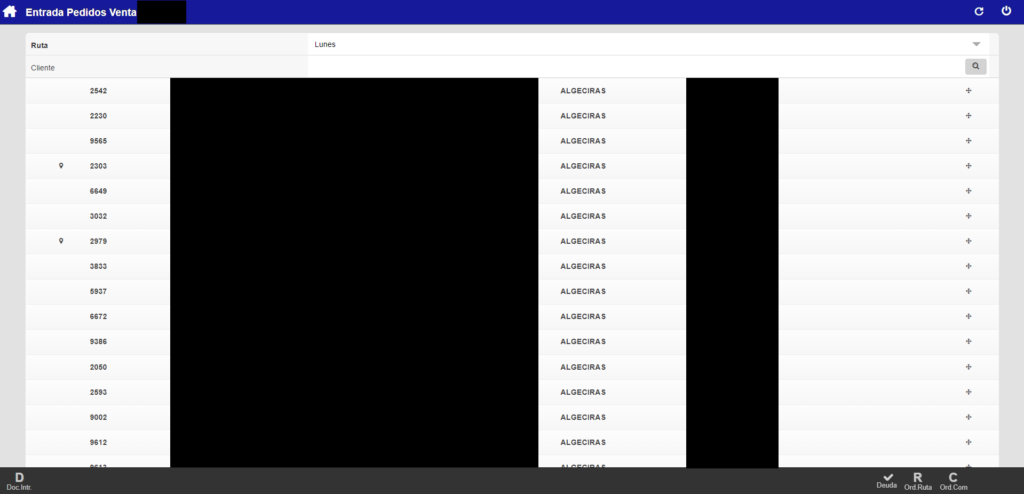Click the power logout icon
This screenshot has width=1024, height=494.
click(x=1006, y=11)
